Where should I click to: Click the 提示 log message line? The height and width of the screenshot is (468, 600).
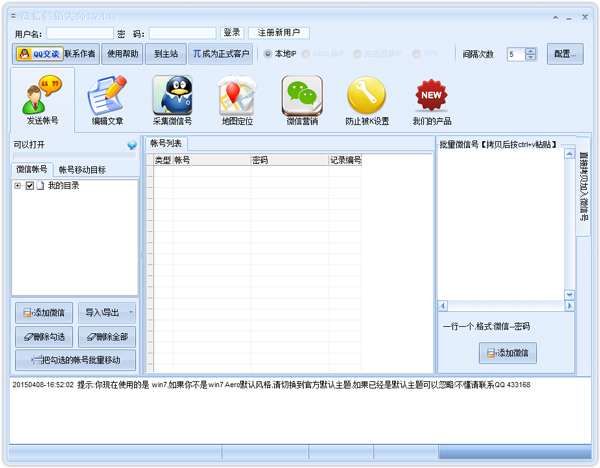click(x=271, y=385)
